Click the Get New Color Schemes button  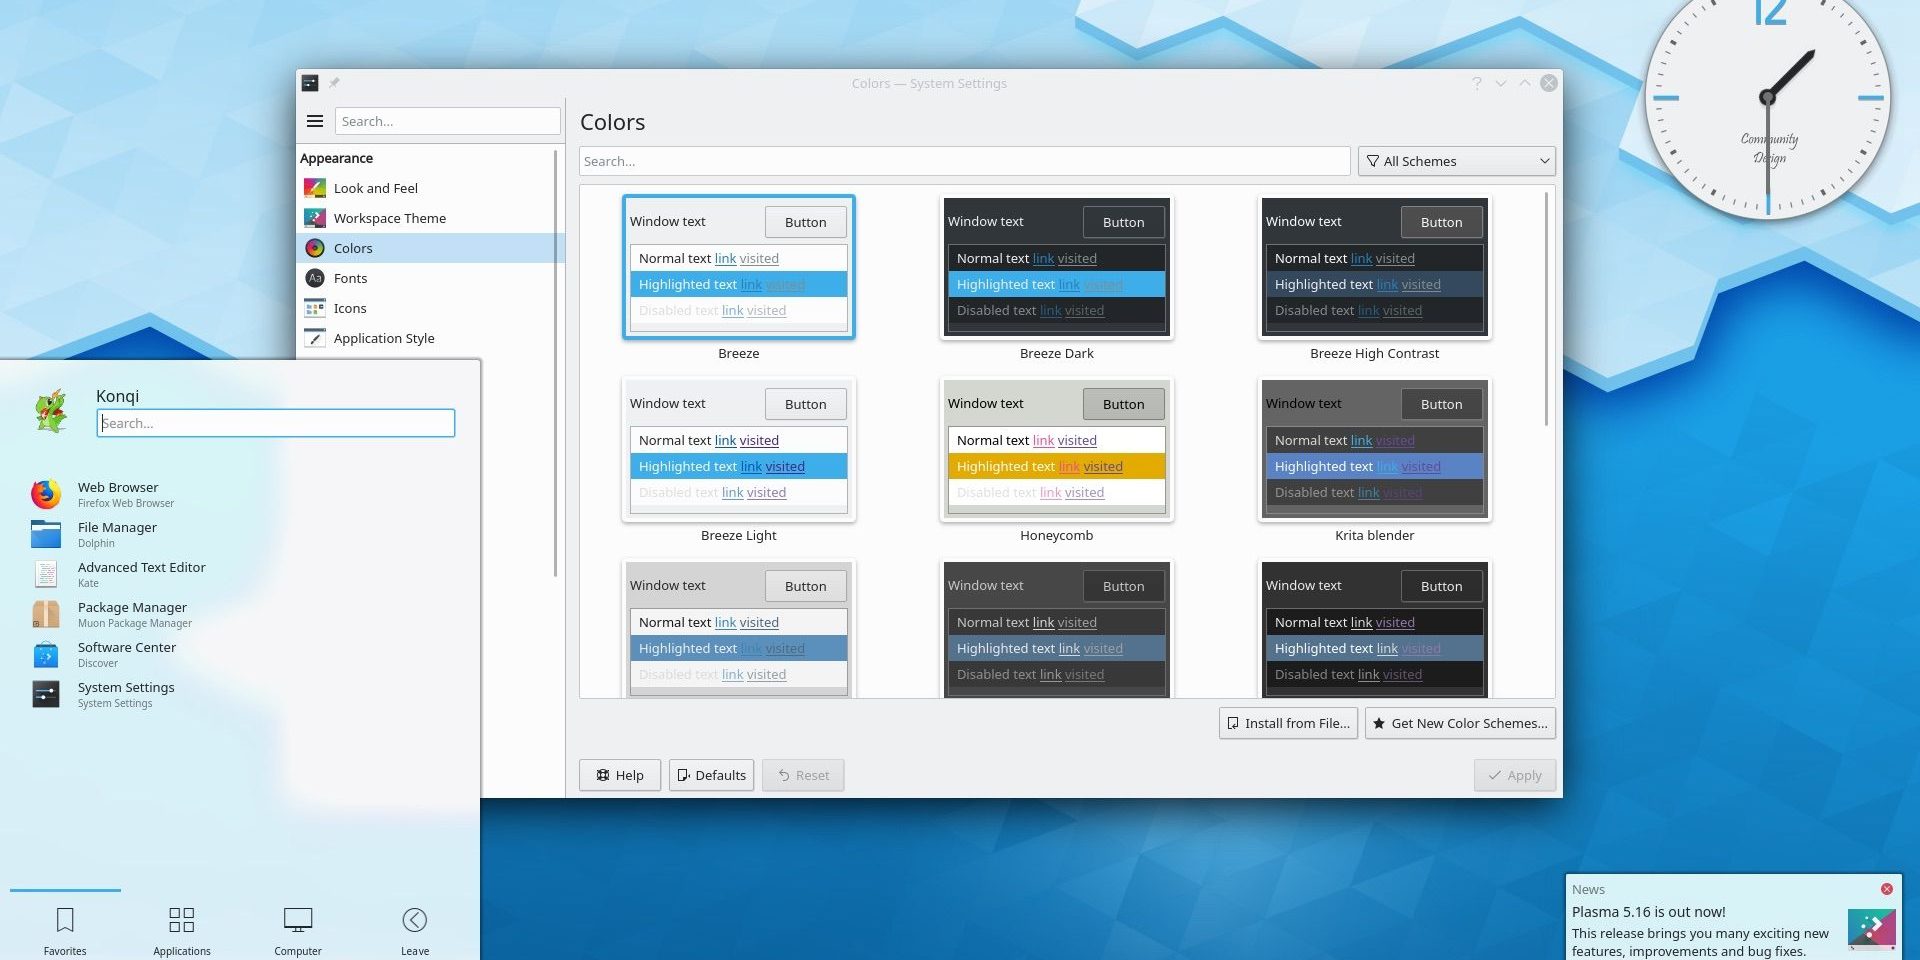(x=1460, y=723)
